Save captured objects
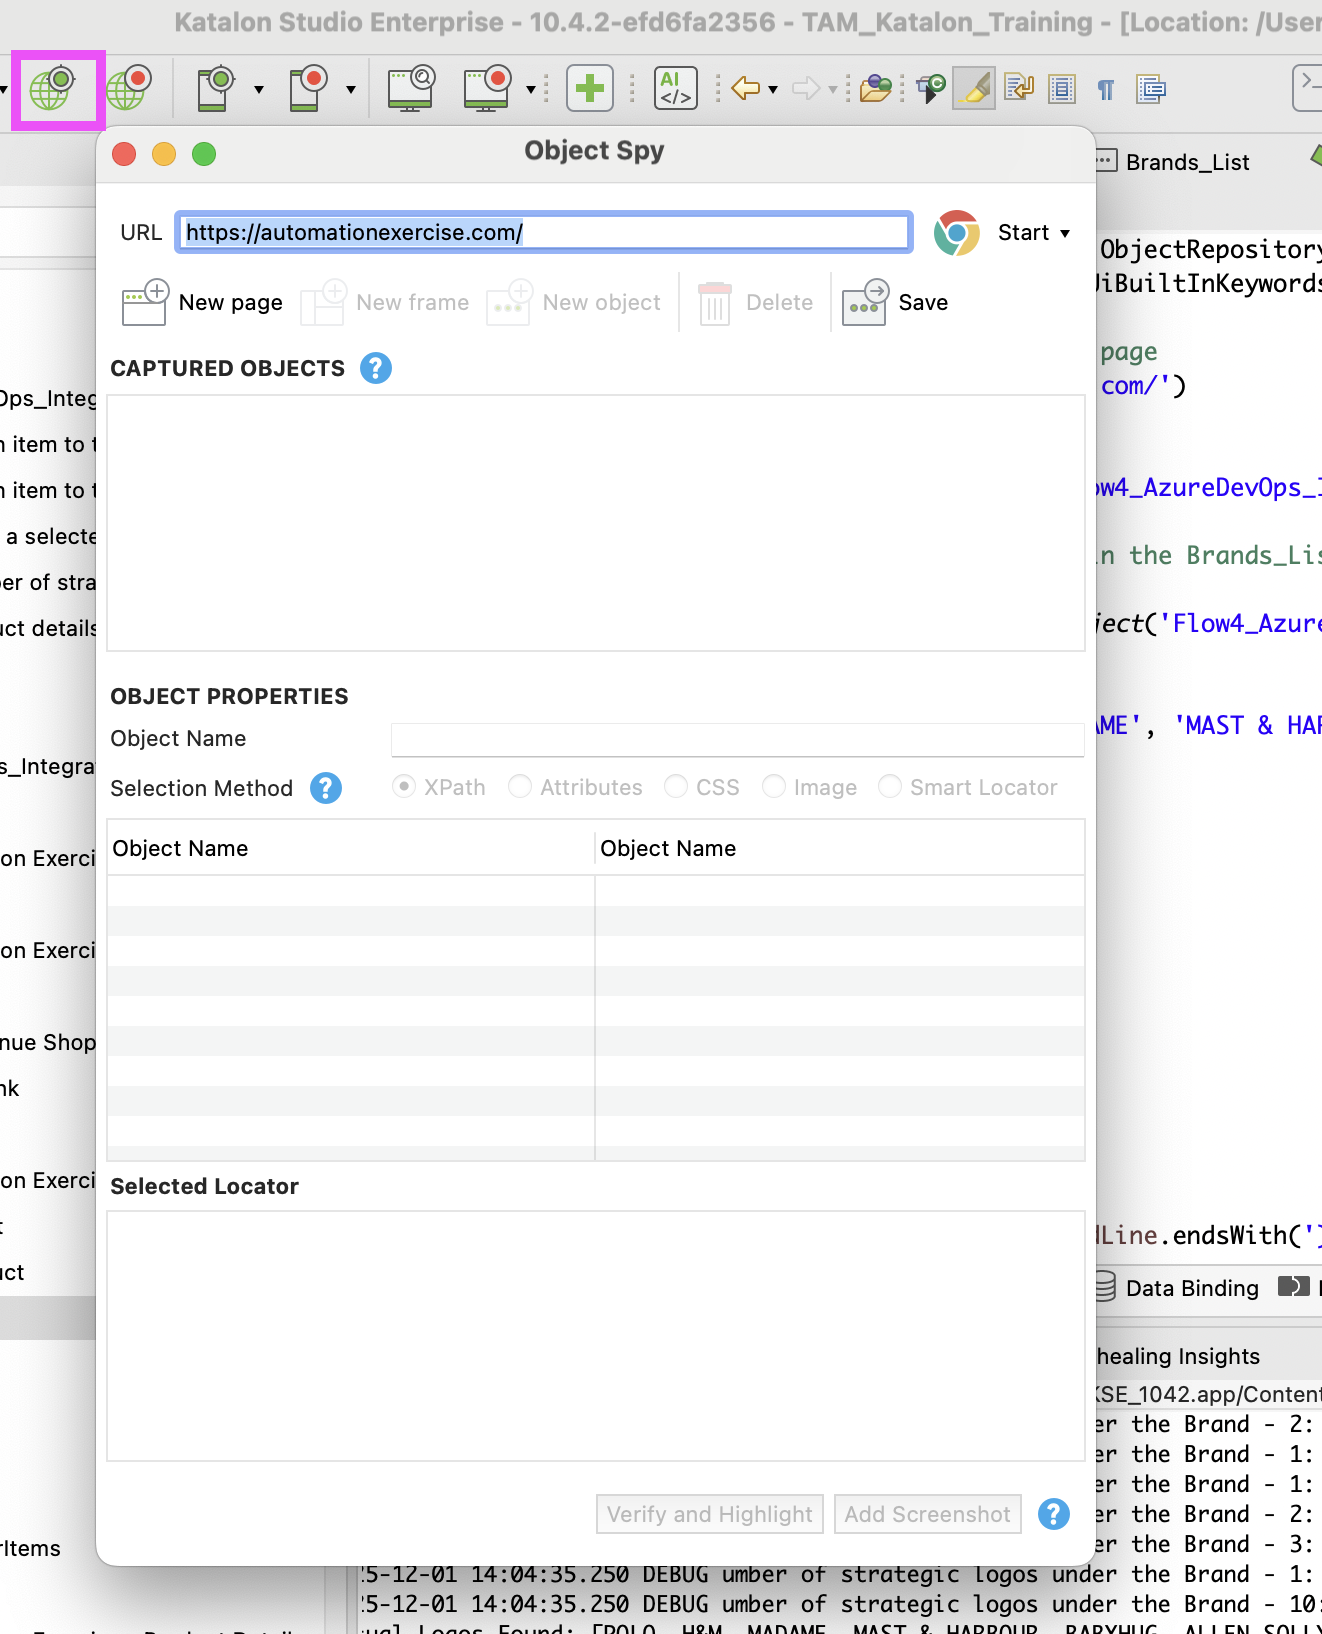 895,302
